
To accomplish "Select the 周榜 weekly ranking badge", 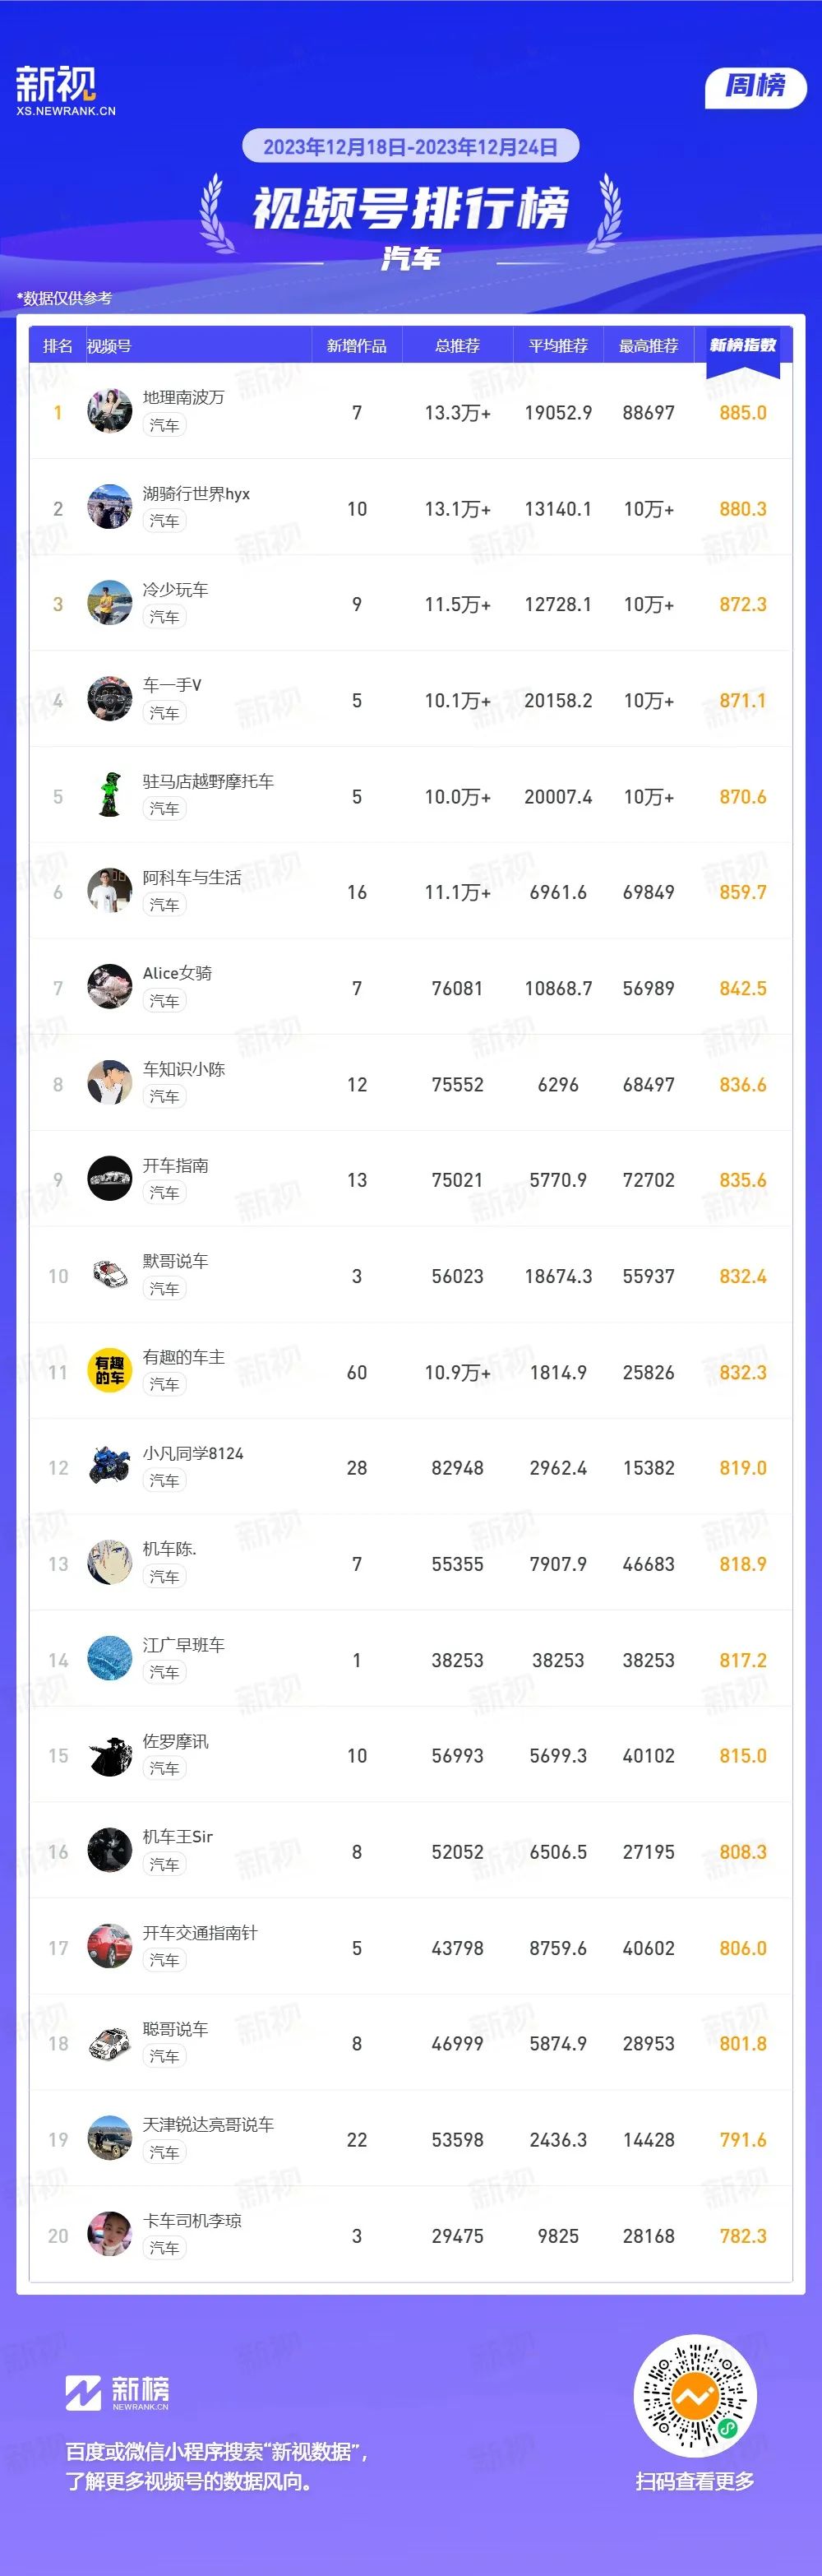I will (755, 86).
